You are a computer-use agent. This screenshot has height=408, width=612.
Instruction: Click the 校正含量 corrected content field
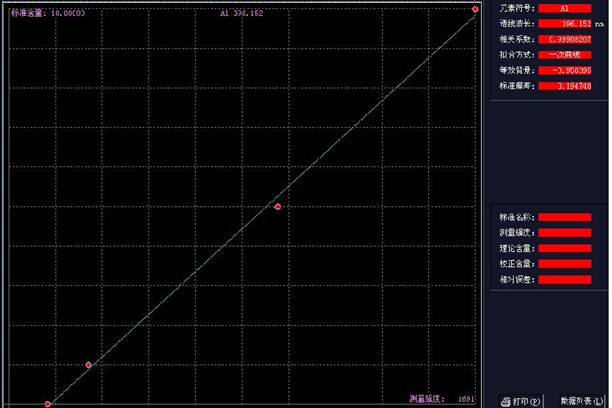coord(564,263)
